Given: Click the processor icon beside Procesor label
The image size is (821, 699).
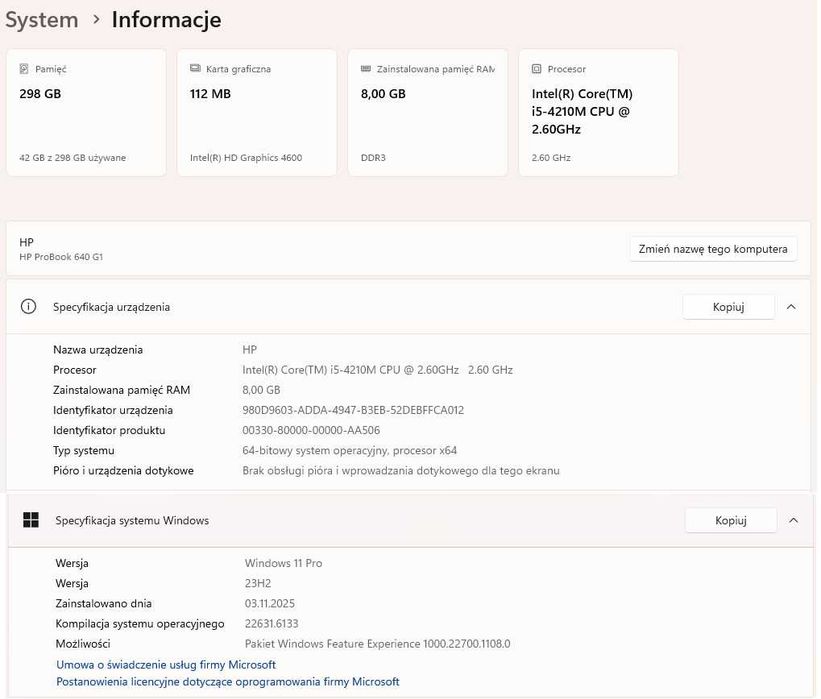Looking at the screenshot, I should 537,69.
